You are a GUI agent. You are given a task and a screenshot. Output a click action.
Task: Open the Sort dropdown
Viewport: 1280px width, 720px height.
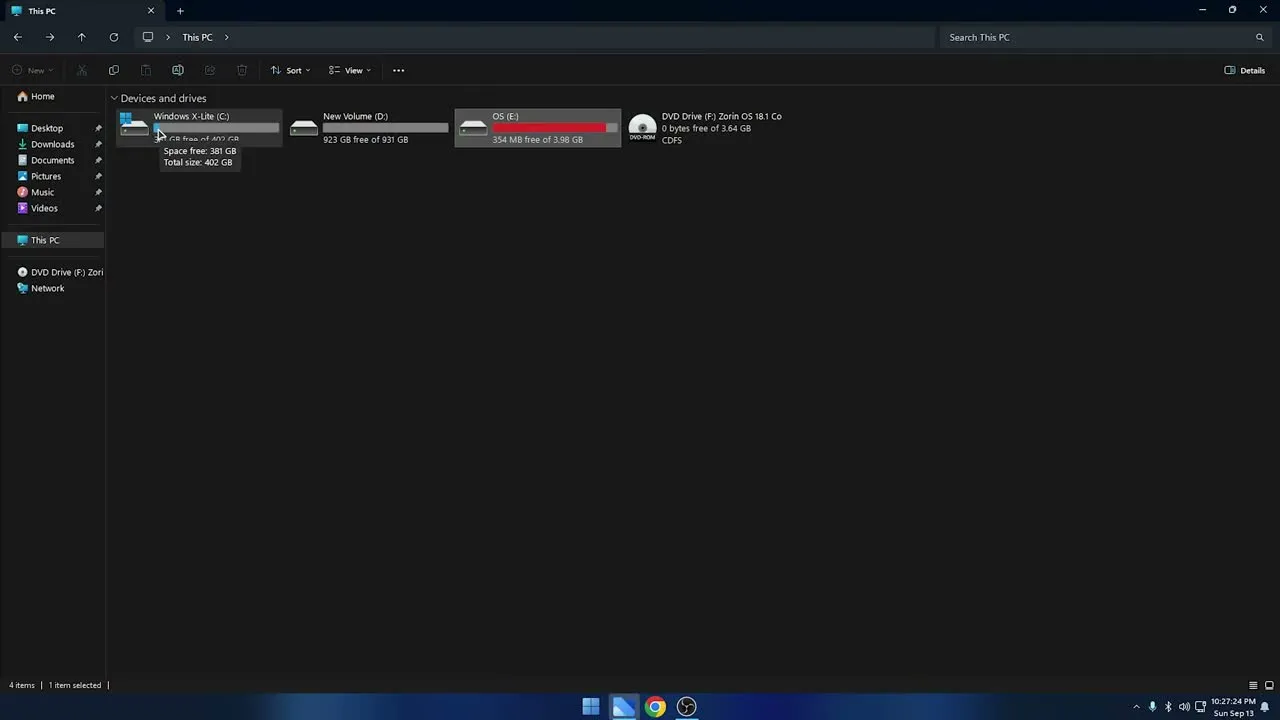290,70
